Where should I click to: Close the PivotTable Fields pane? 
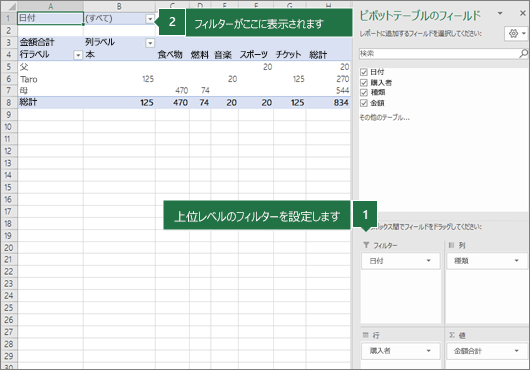tap(523, 13)
